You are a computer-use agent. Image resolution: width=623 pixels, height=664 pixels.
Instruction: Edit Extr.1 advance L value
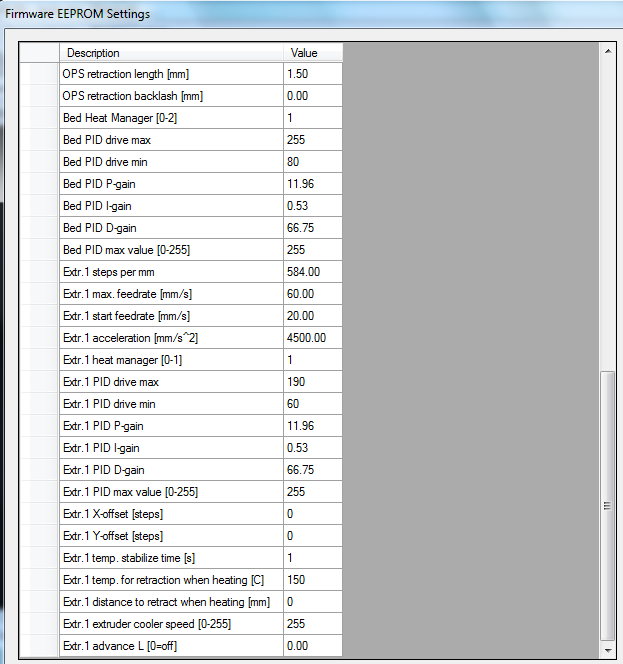[x=313, y=646]
